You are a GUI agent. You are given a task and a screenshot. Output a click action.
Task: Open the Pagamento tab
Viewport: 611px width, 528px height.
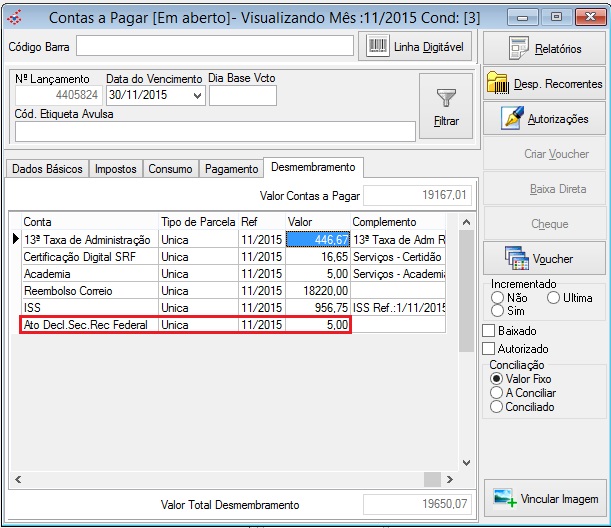231,169
